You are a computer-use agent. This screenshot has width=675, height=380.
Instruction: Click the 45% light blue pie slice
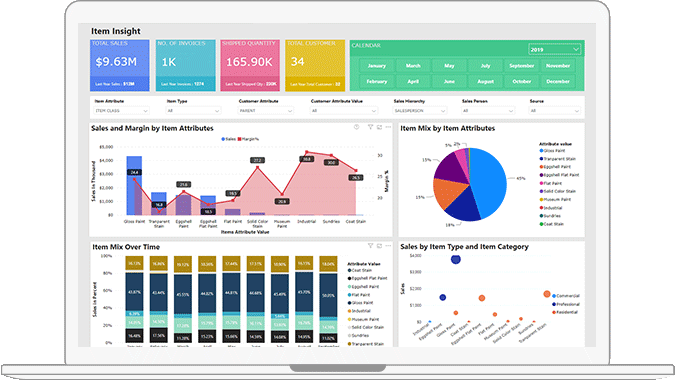coord(489,183)
